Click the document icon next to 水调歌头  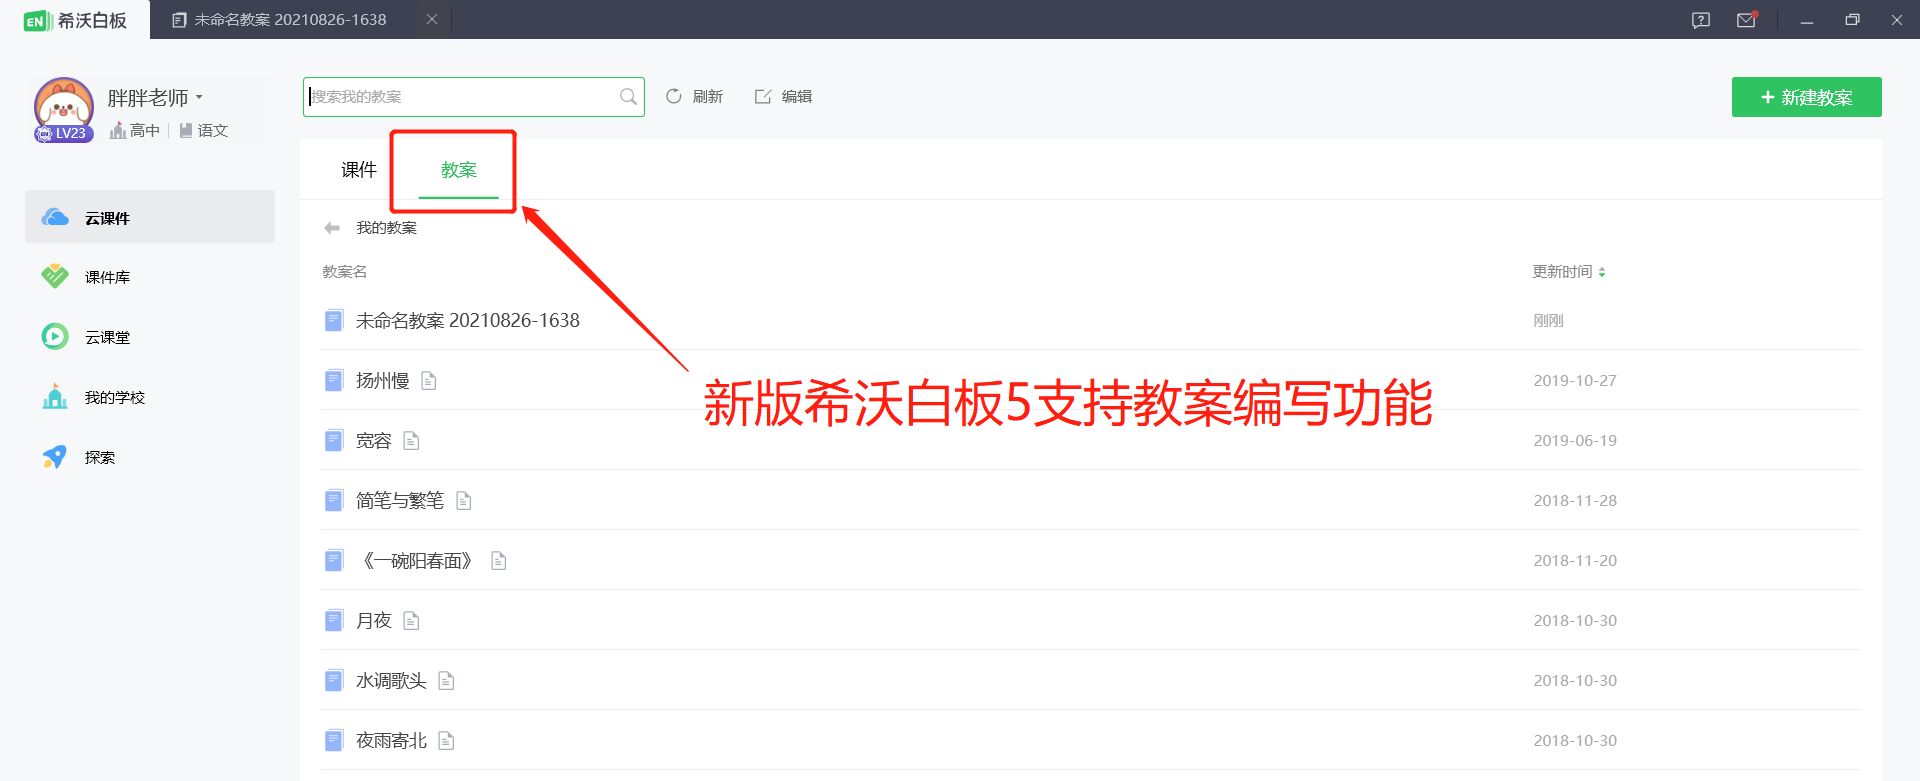pyautogui.click(x=447, y=680)
